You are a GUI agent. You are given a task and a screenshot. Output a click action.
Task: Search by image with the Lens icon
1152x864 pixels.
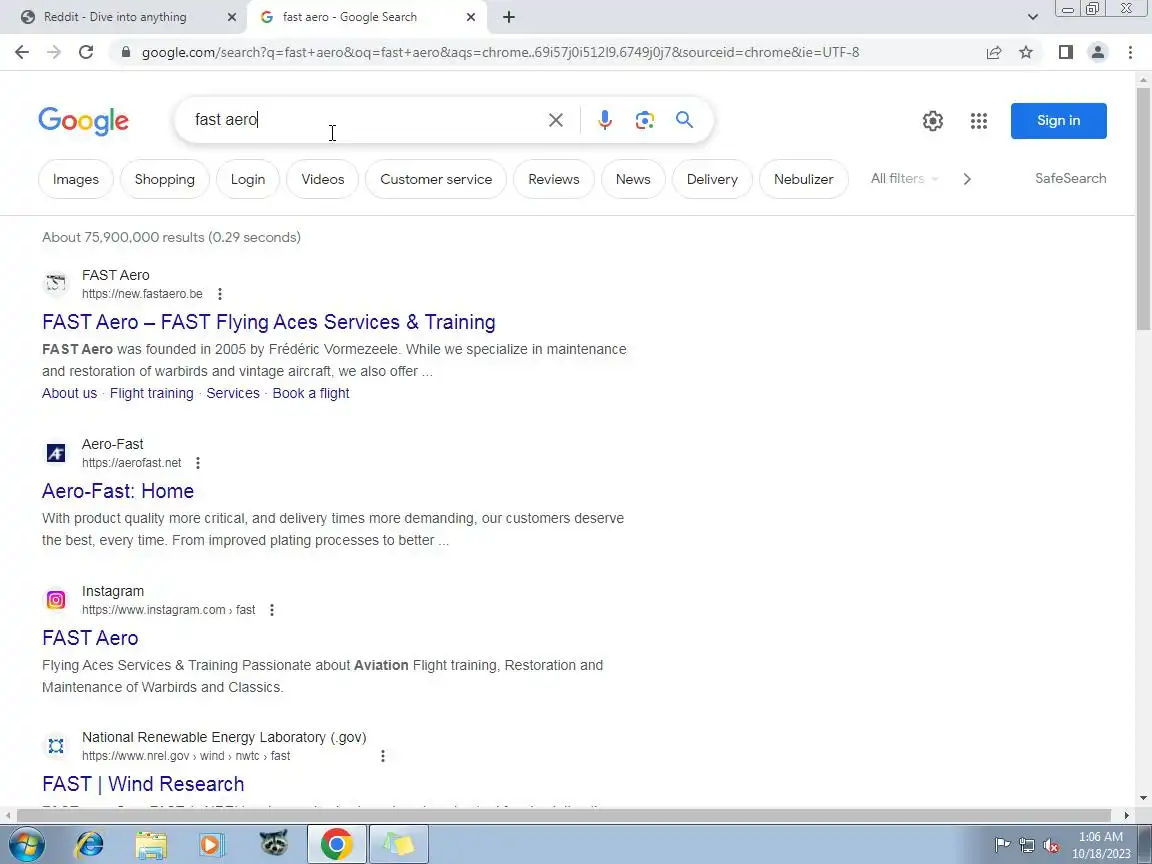(x=644, y=120)
